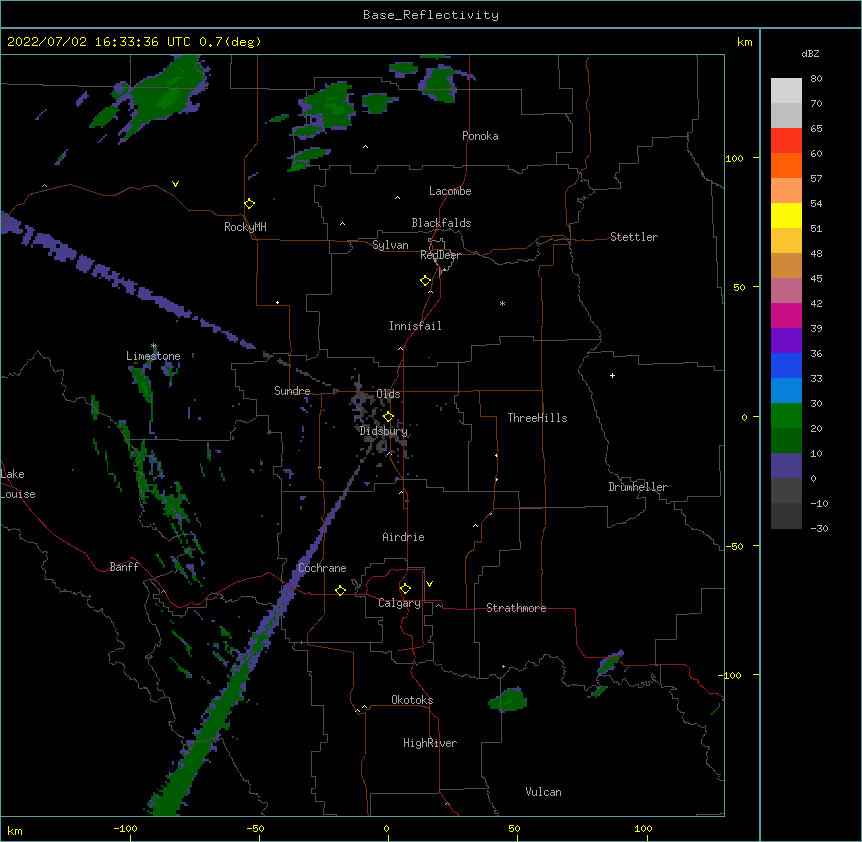Click the 0 tick label on bottom axis
Image resolution: width=862 pixels, height=842 pixels.
[x=386, y=828]
